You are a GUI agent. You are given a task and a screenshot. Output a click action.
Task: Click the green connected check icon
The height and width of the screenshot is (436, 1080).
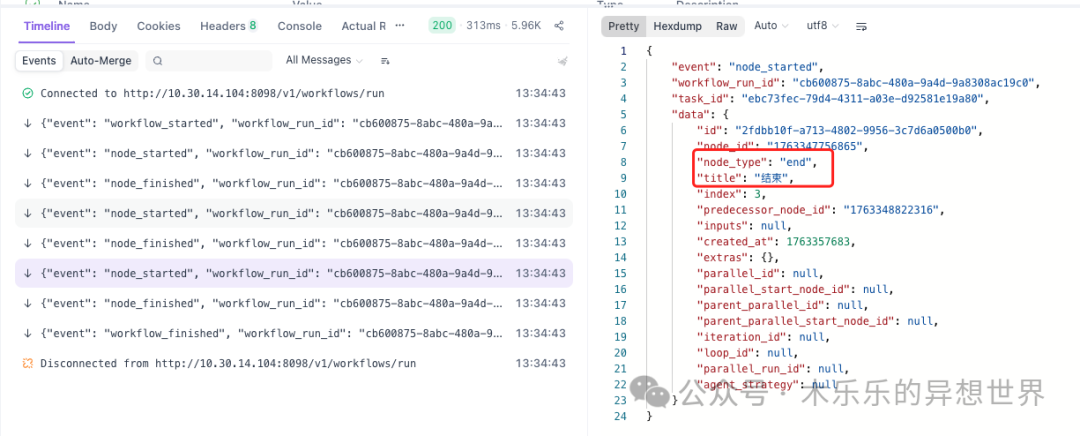(28, 93)
